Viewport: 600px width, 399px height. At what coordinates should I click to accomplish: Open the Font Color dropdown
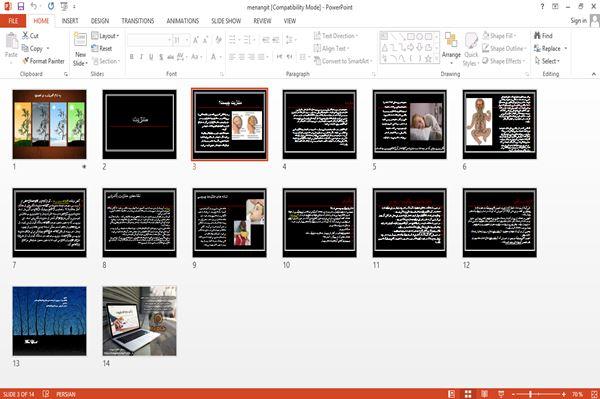pos(220,57)
